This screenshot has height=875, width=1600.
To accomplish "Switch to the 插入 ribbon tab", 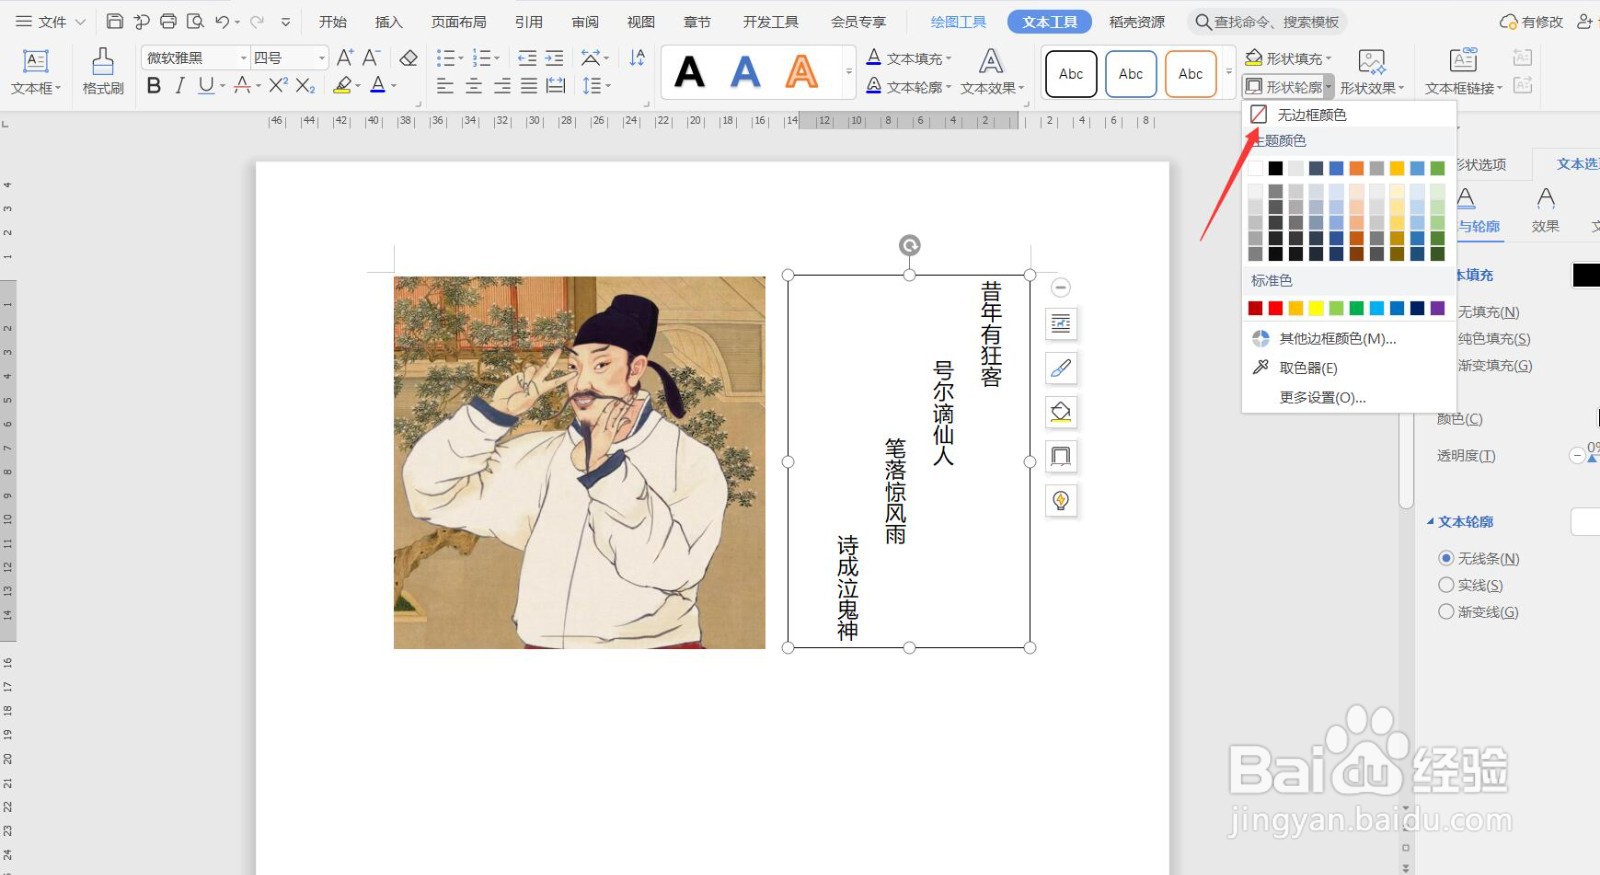I will [x=389, y=21].
